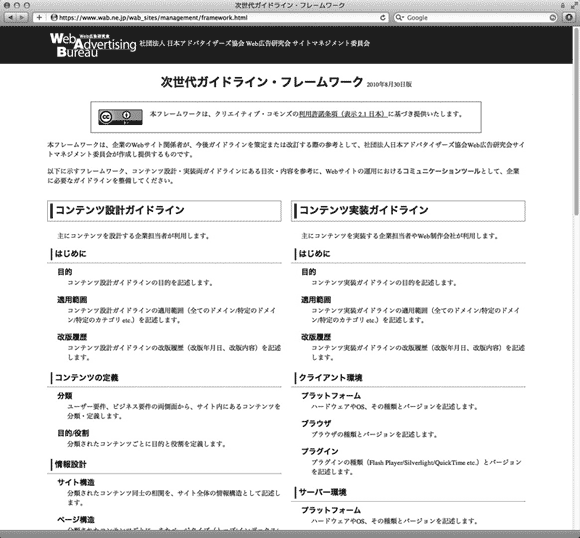Click 改版履歴 in the コンテンツ設計 column
Image resolution: width=580 pixels, height=538 pixels.
coord(72,337)
